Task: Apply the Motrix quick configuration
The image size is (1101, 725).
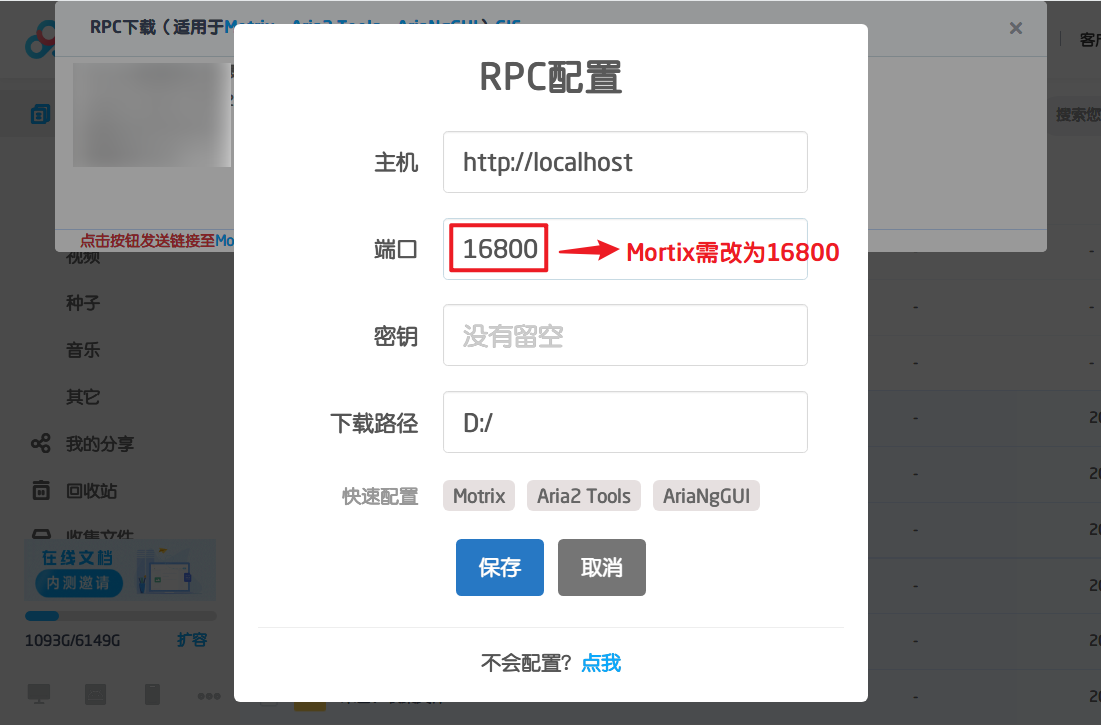Action: 479,496
